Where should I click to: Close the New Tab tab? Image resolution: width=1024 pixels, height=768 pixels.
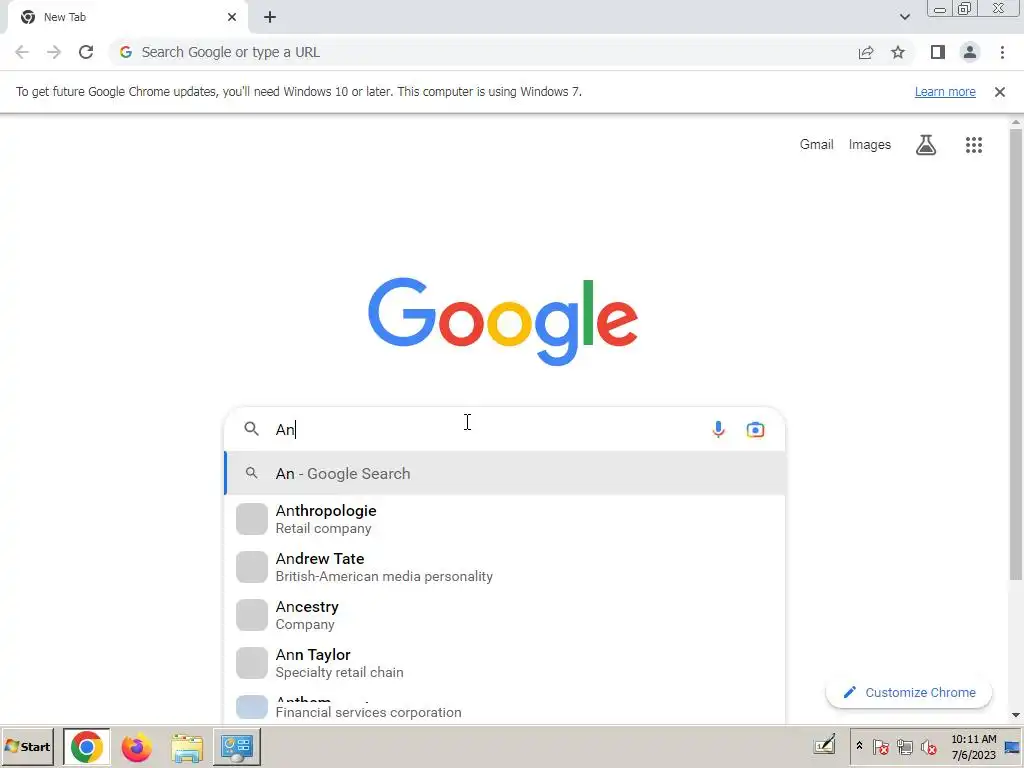tap(232, 17)
